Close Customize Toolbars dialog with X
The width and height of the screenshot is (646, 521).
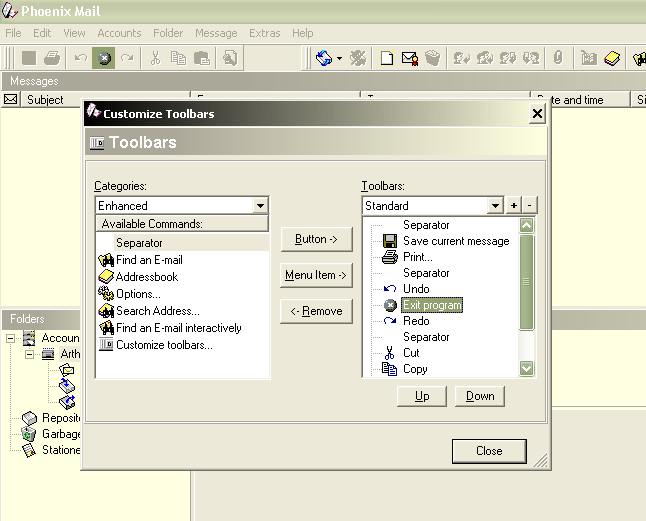tap(537, 113)
